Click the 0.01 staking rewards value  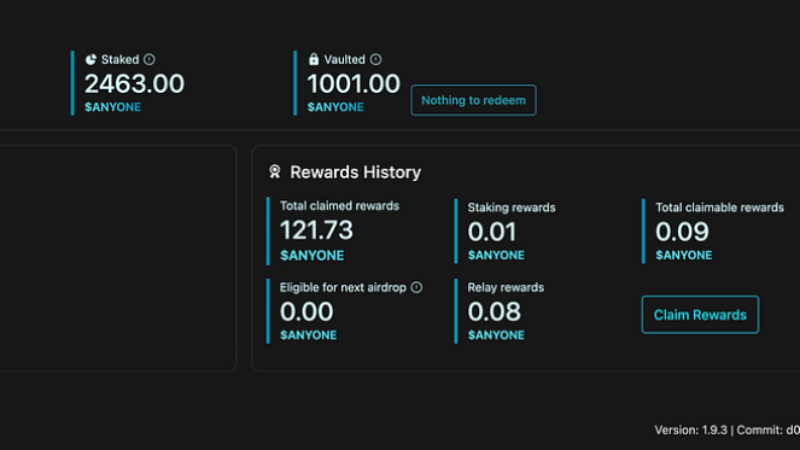coord(492,232)
